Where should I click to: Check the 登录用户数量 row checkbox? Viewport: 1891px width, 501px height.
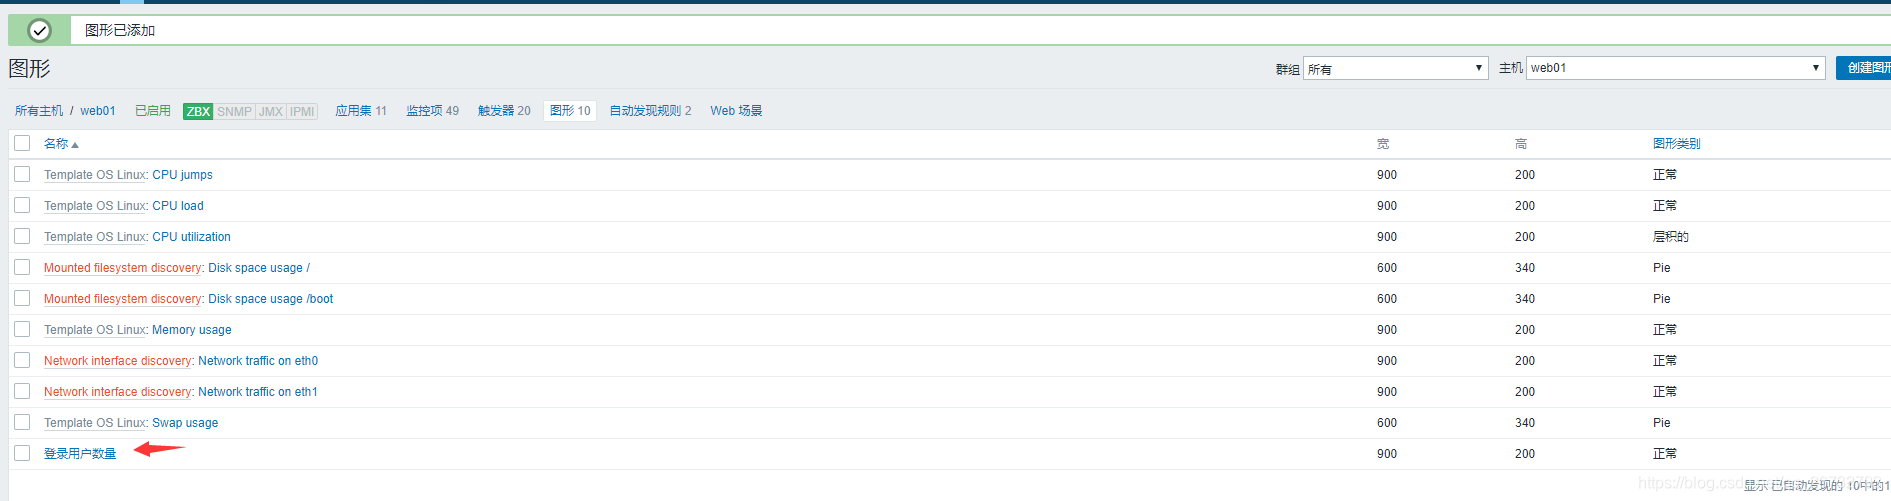pyautogui.click(x=22, y=453)
